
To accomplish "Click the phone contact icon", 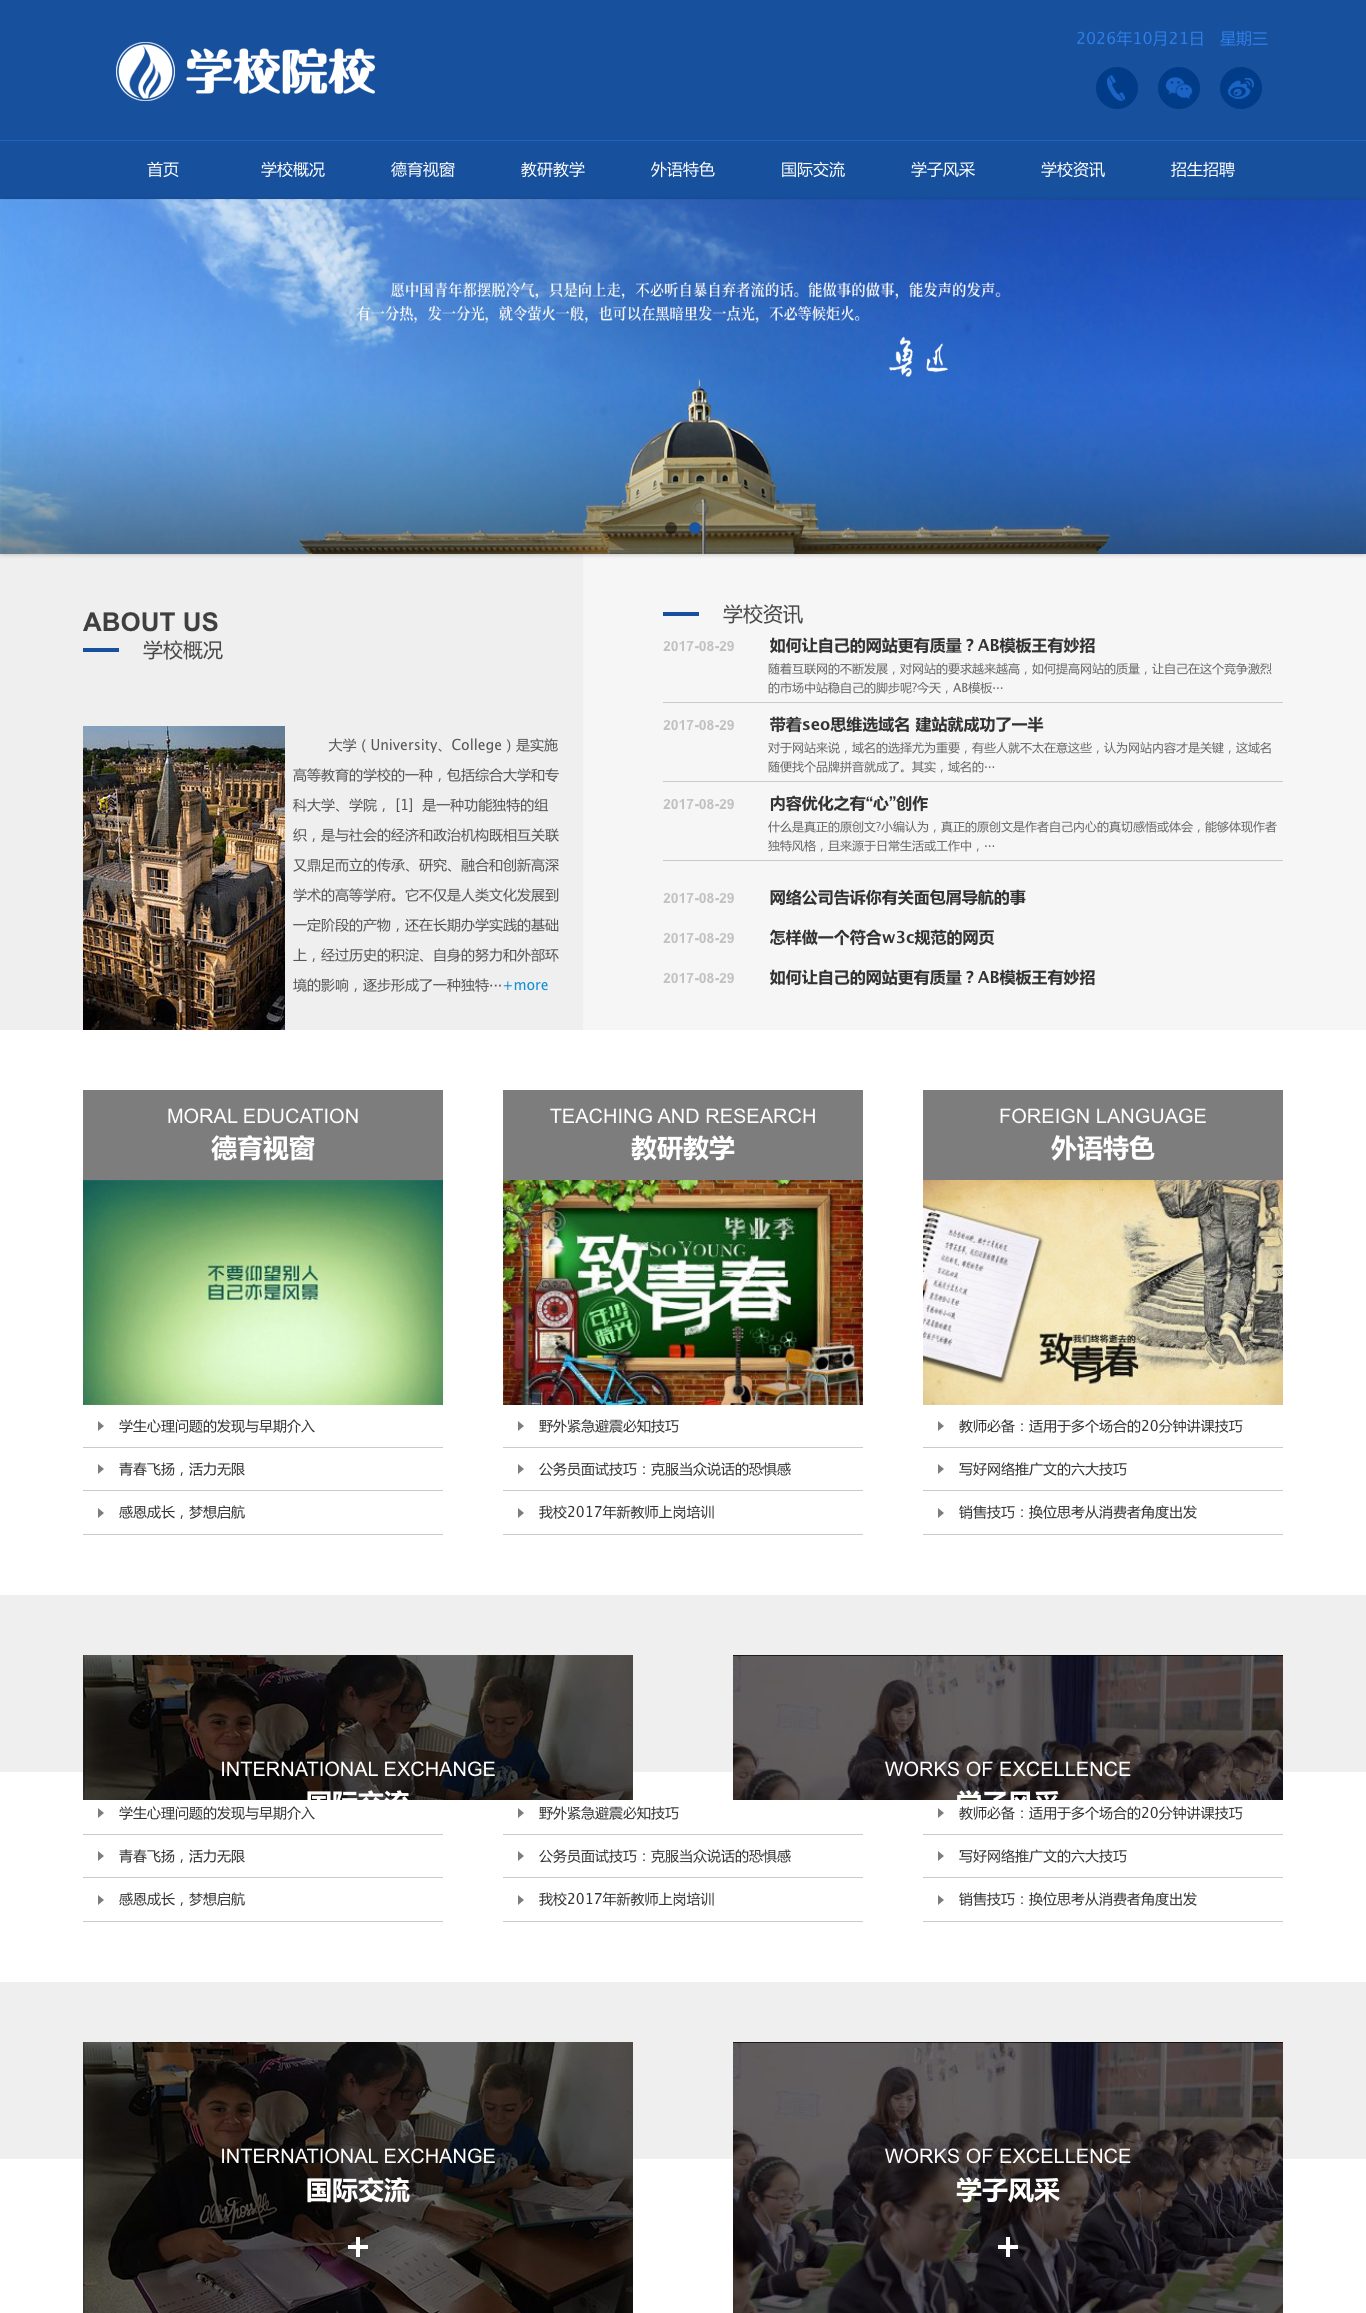I will [x=1117, y=88].
